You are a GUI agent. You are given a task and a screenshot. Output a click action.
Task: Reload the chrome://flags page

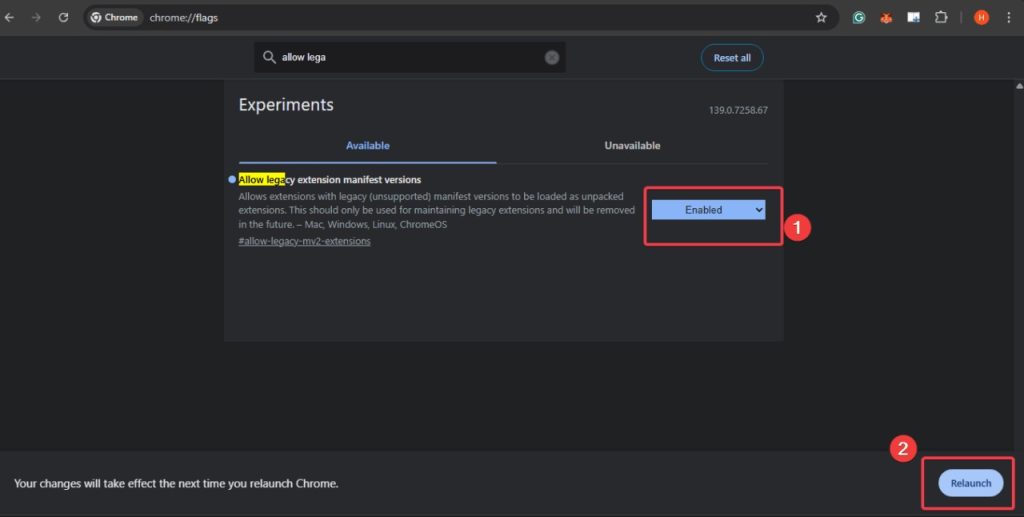(63, 17)
